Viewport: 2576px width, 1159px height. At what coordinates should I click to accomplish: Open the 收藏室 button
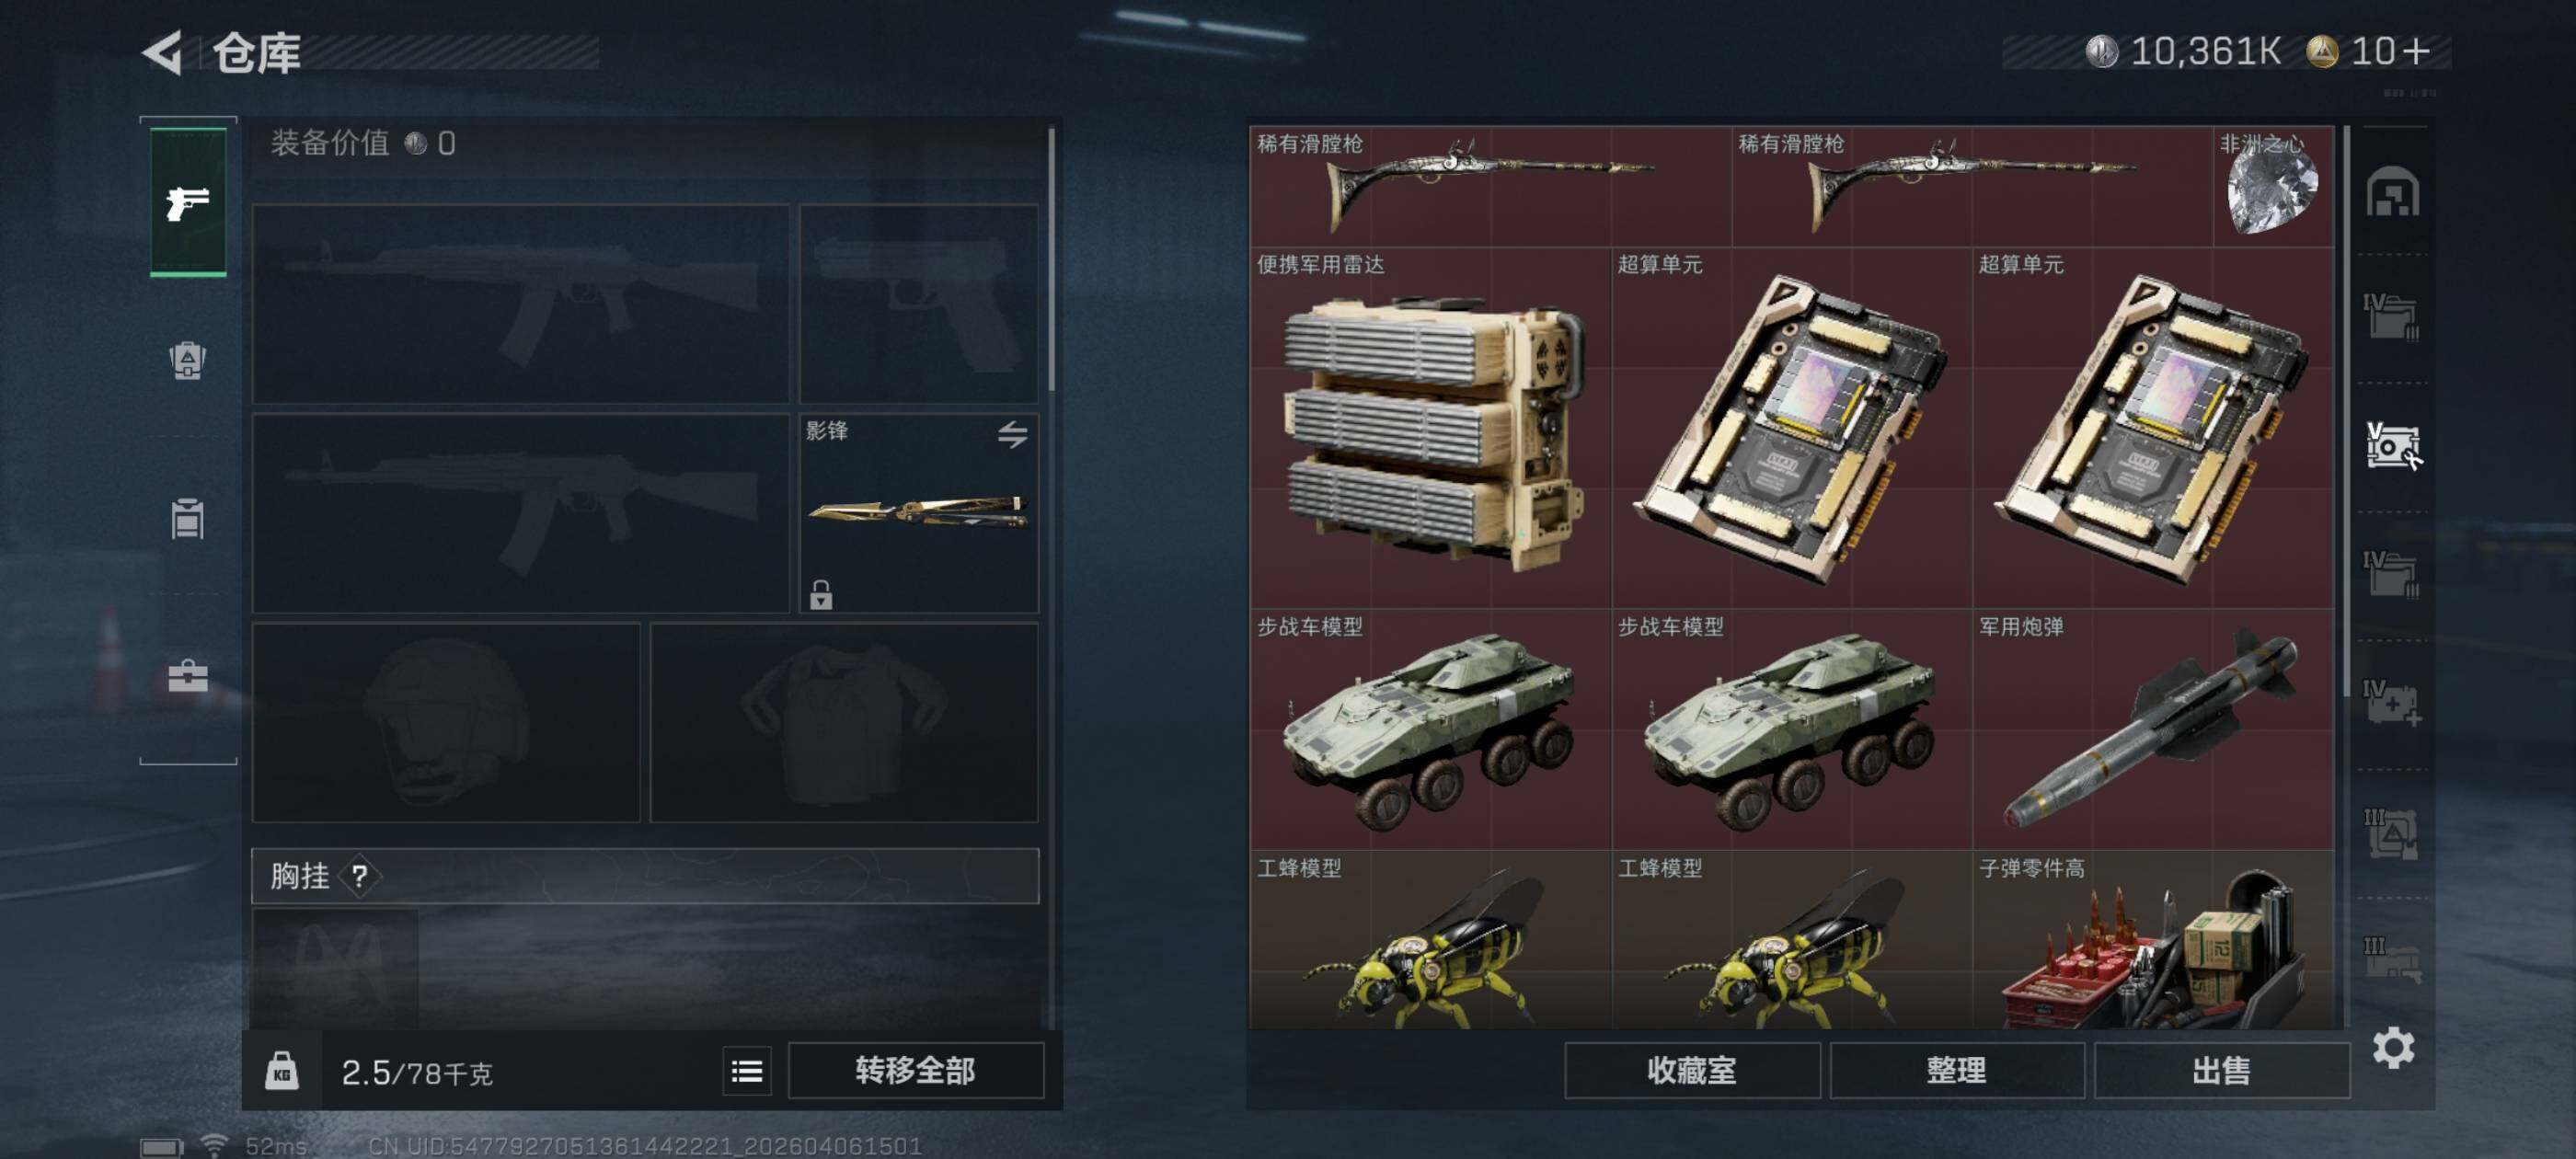tap(1691, 1071)
